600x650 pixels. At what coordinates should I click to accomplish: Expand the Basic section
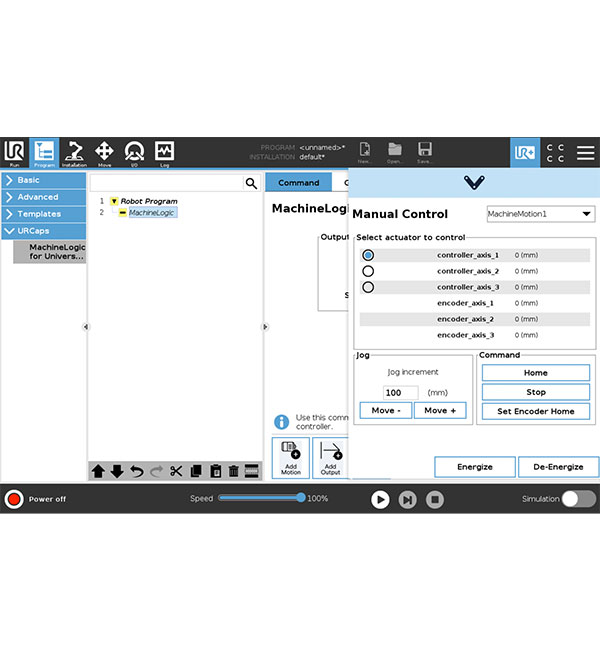coord(44,180)
